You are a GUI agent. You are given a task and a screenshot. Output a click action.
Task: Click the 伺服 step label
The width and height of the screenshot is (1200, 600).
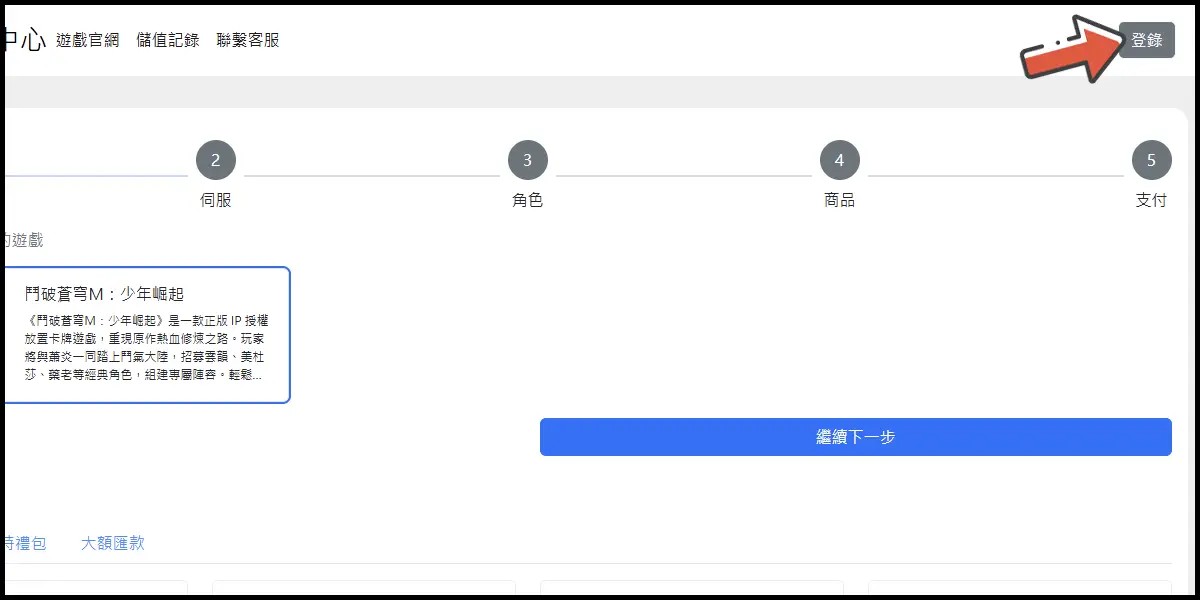coord(216,200)
